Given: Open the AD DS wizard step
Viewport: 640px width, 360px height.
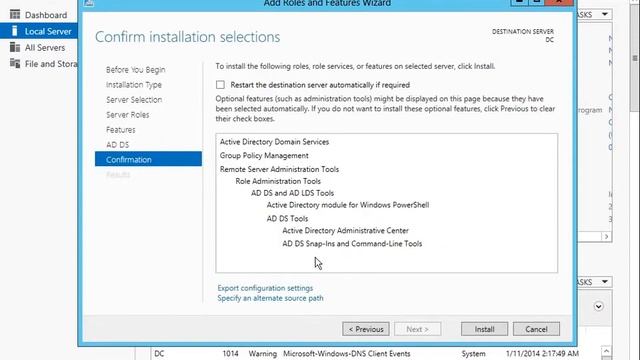Looking at the screenshot, I should 118,144.
